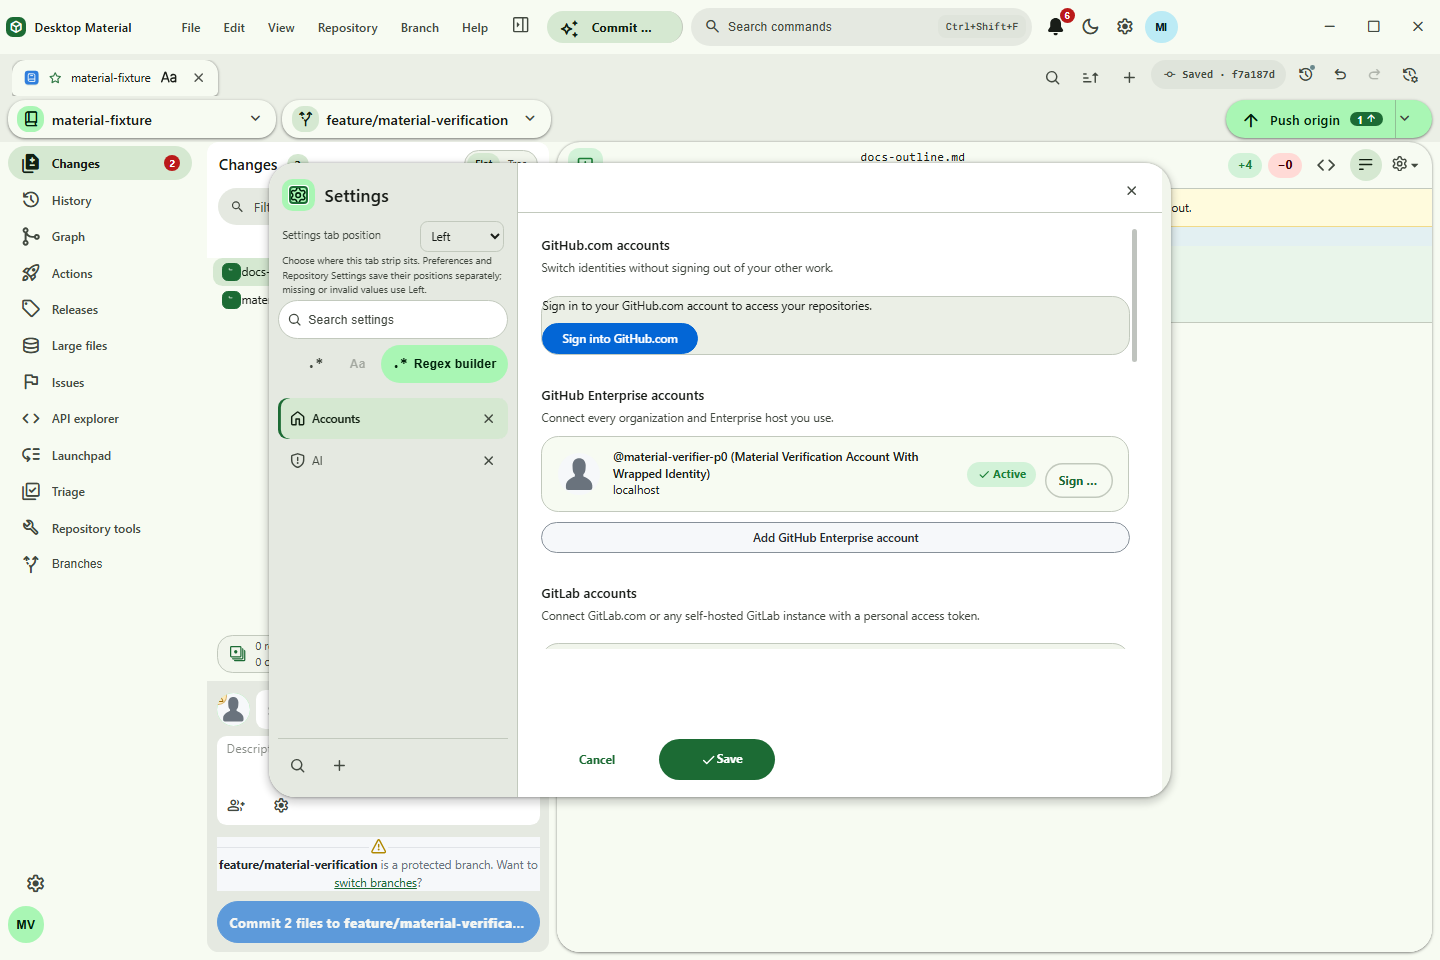Open Launchpad in the sidebar
The height and width of the screenshot is (960, 1440).
pyautogui.click(x=100, y=455)
